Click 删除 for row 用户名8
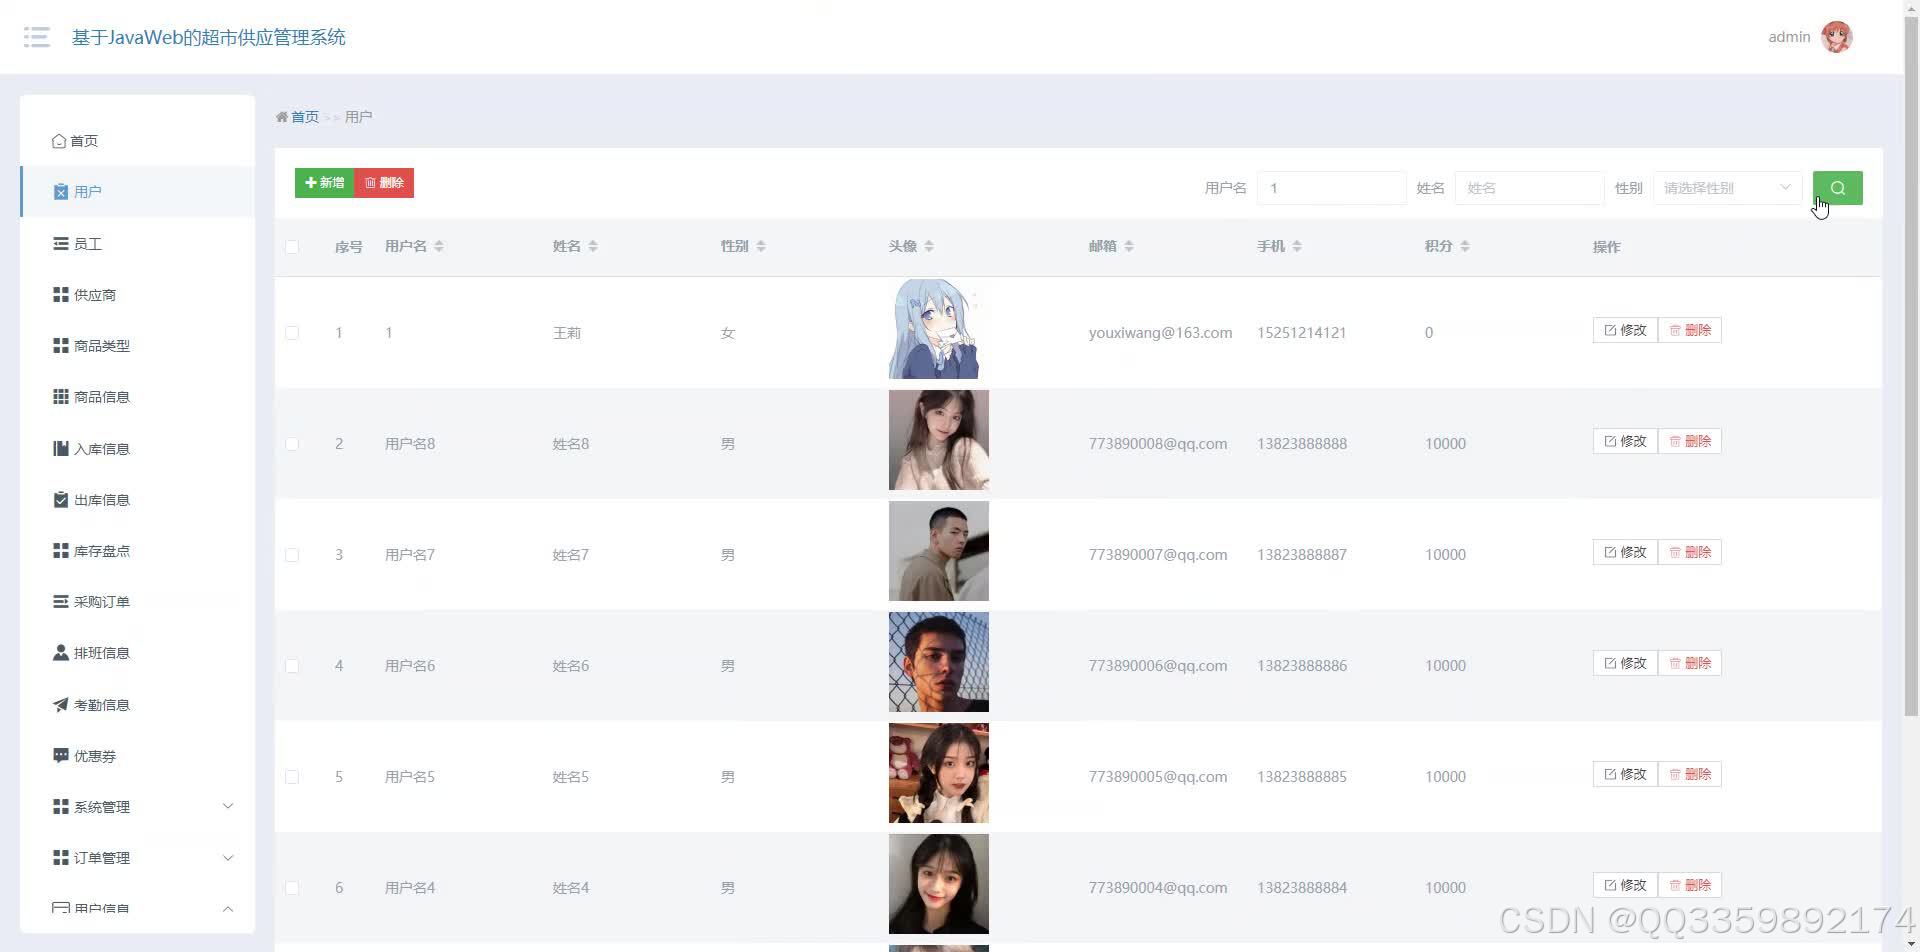 pos(1690,441)
